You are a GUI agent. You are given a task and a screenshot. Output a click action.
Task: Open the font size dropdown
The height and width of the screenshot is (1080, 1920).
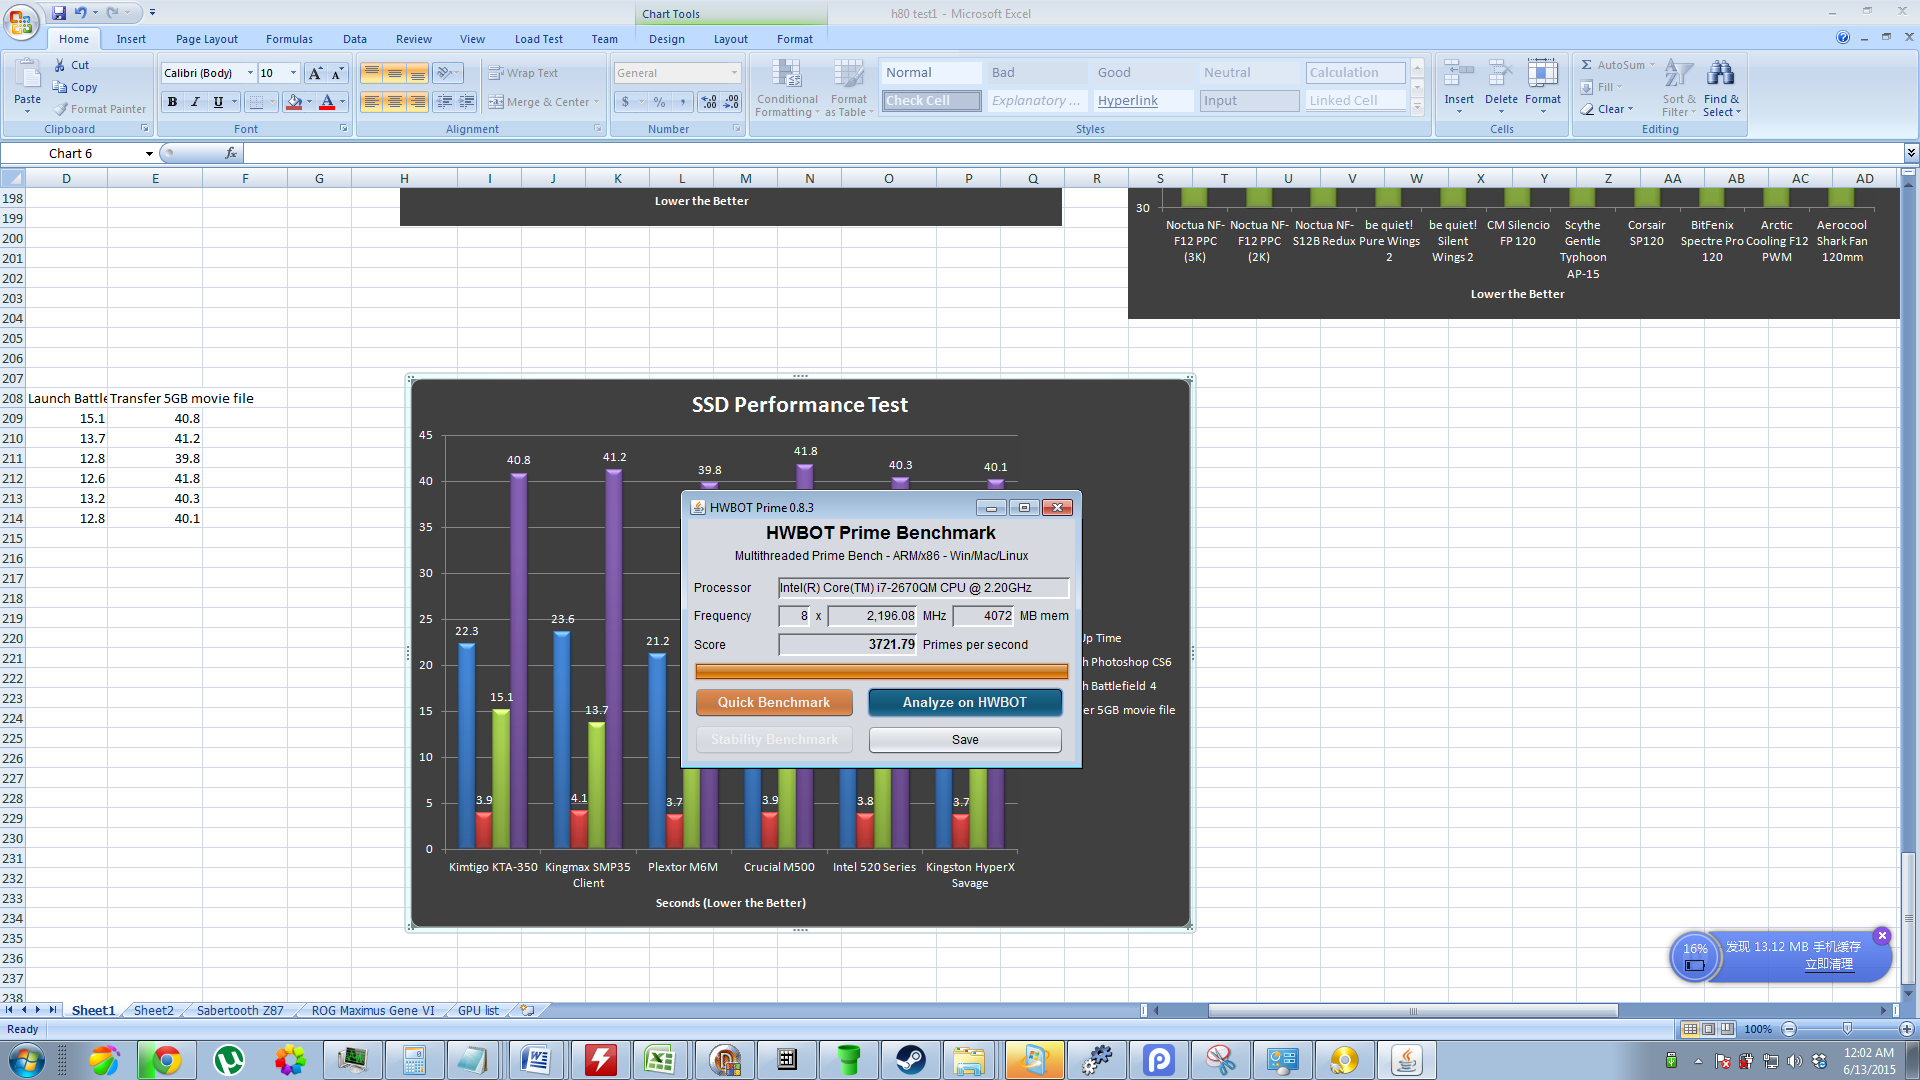pyautogui.click(x=293, y=73)
